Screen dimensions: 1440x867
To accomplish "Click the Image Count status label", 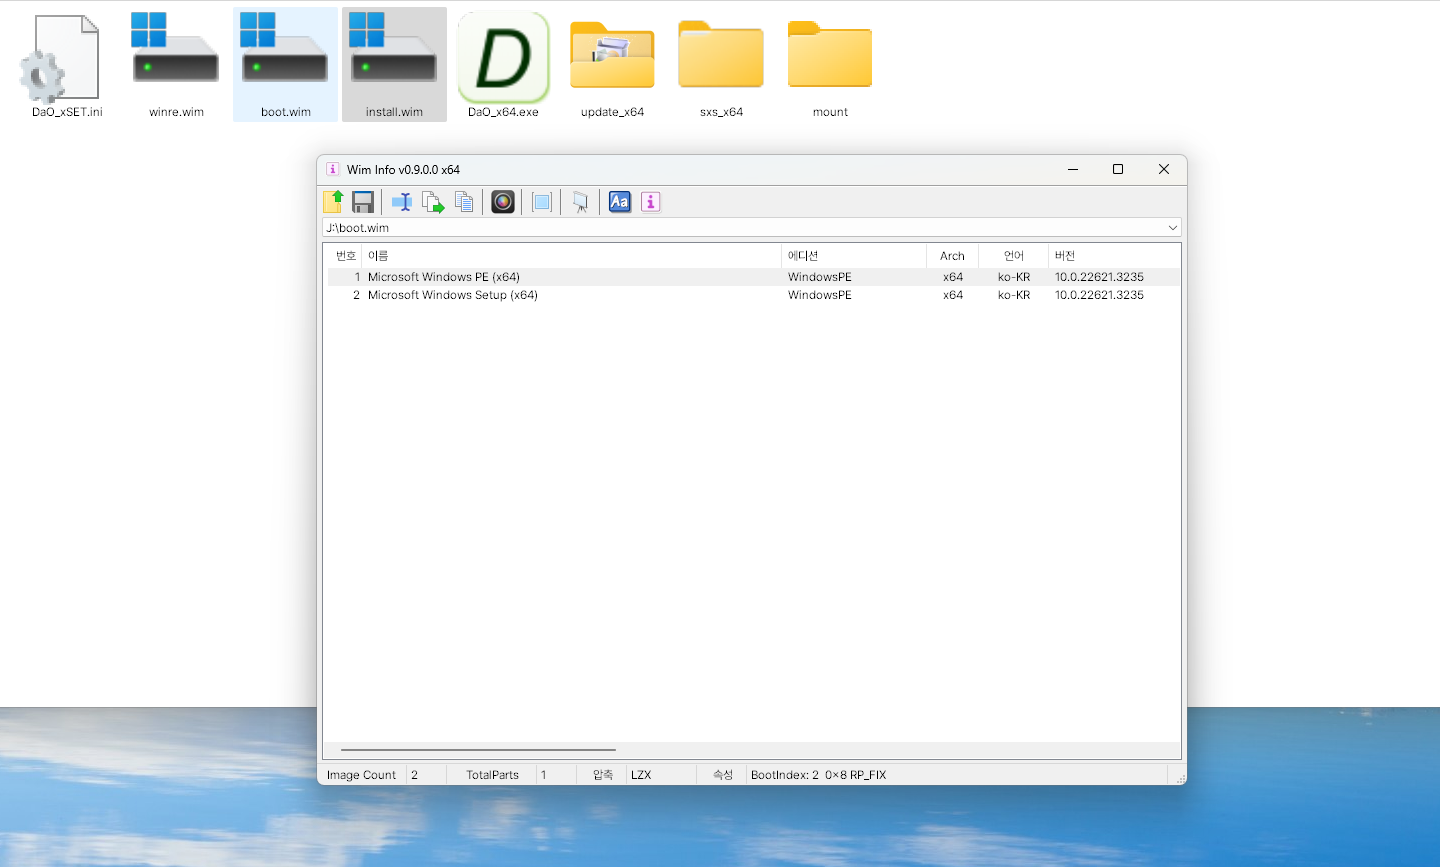I will 361,775.
